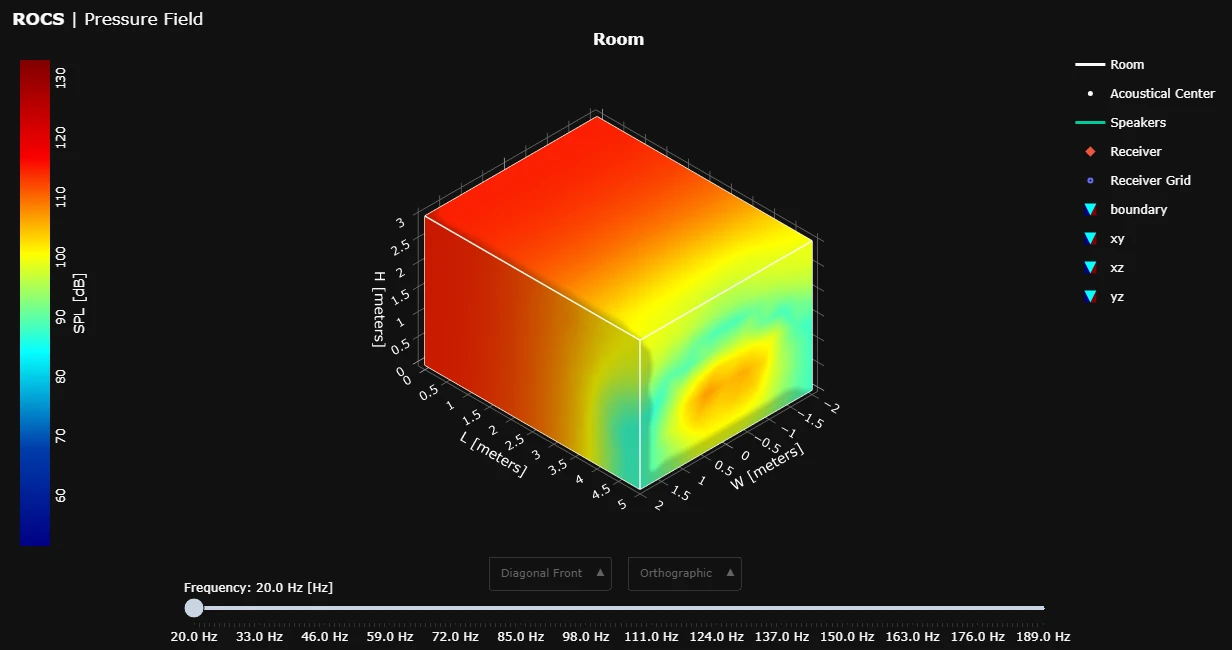1232x650 pixels.
Task: Open the Diagonal Front view dropdown
Action: (x=549, y=574)
